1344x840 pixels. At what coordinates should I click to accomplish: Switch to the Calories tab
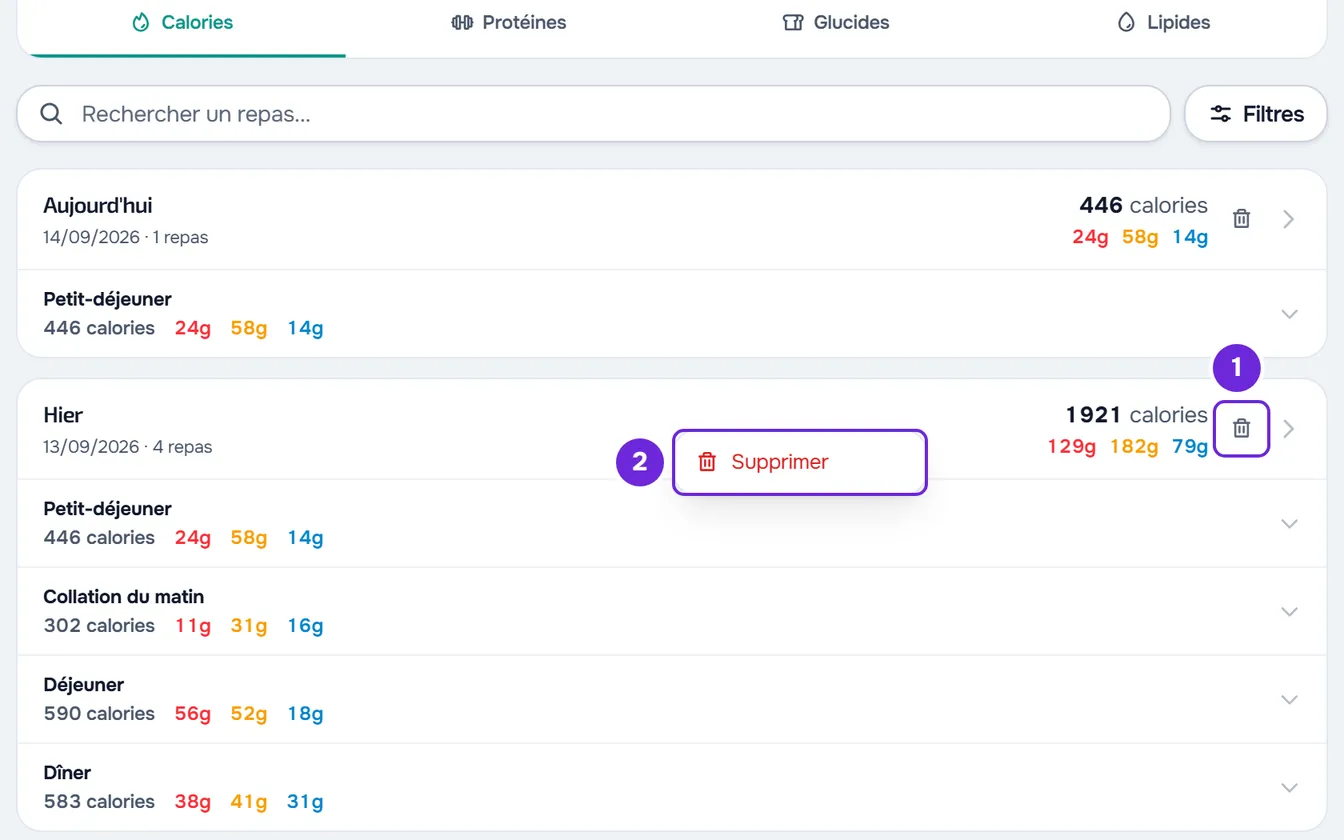pyautogui.click(x=182, y=22)
